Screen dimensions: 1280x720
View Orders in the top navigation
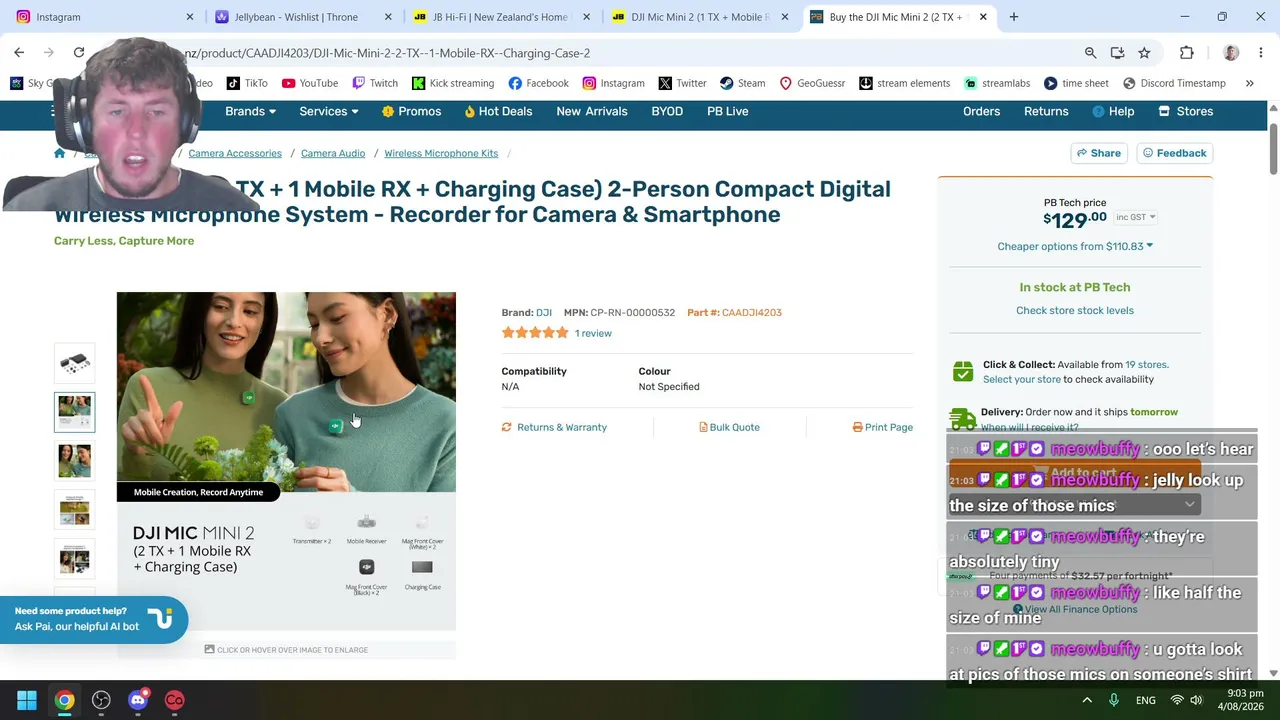click(x=981, y=111)
